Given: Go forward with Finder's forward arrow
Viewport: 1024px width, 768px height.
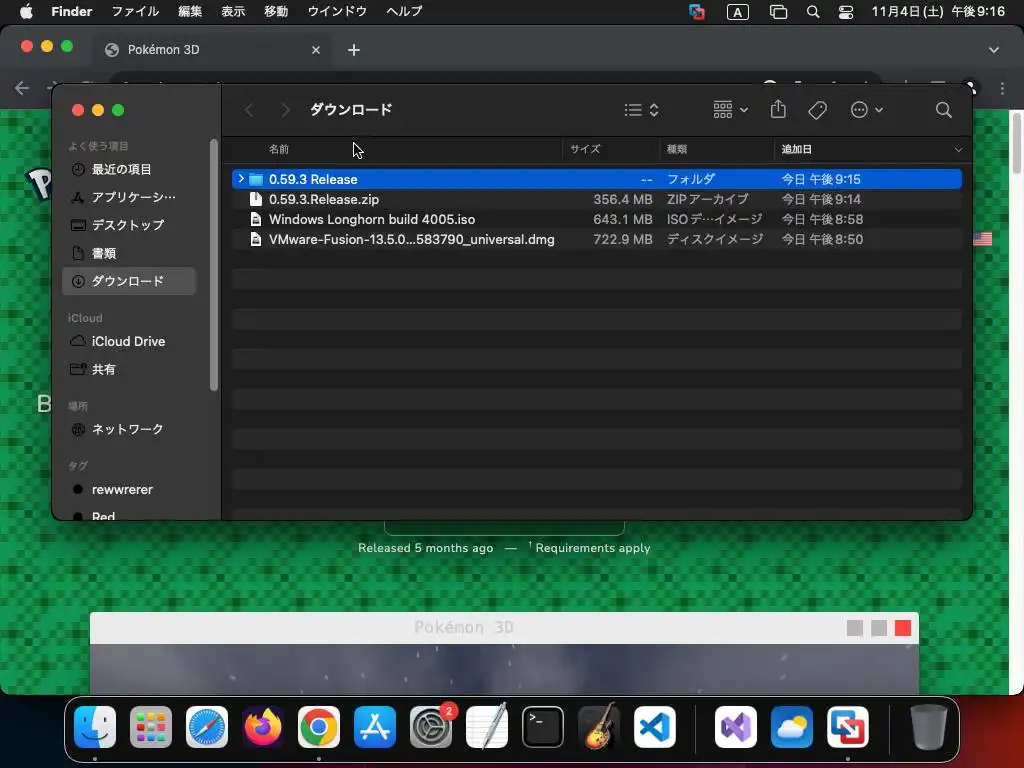Looking at the screenshot, I should click(285, 110).
